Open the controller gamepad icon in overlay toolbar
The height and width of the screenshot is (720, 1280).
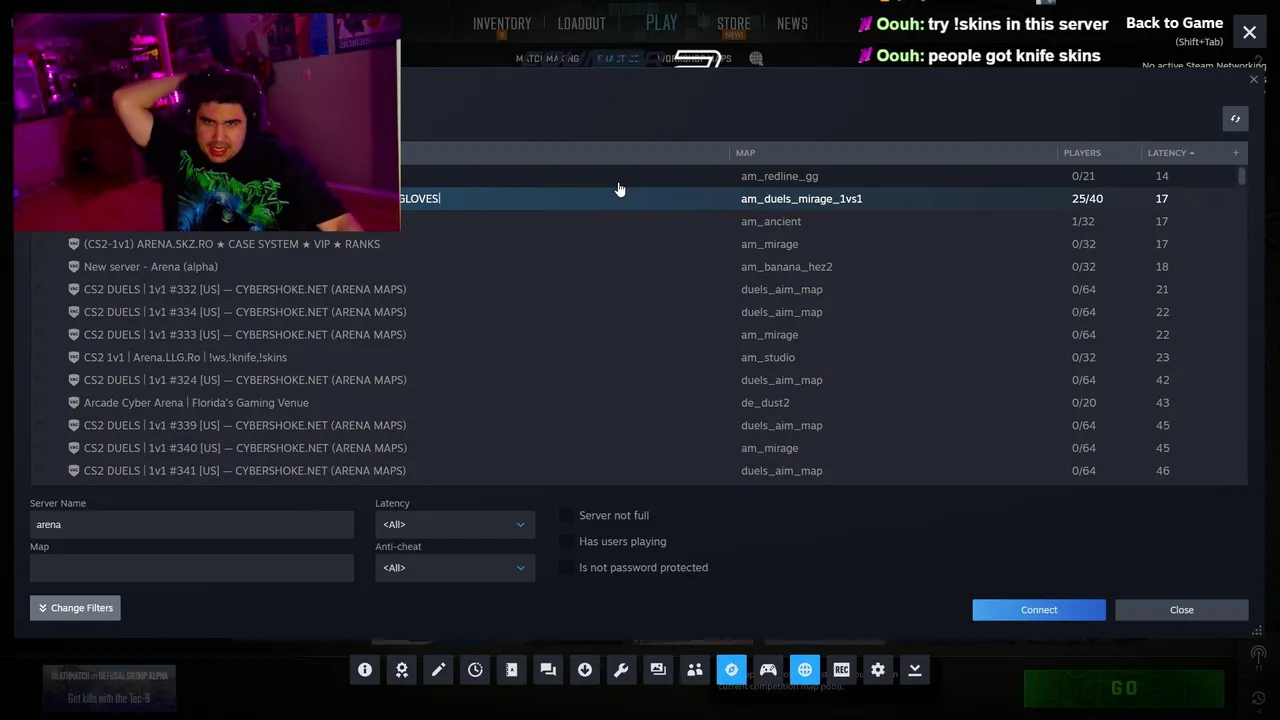click(768, 670)
